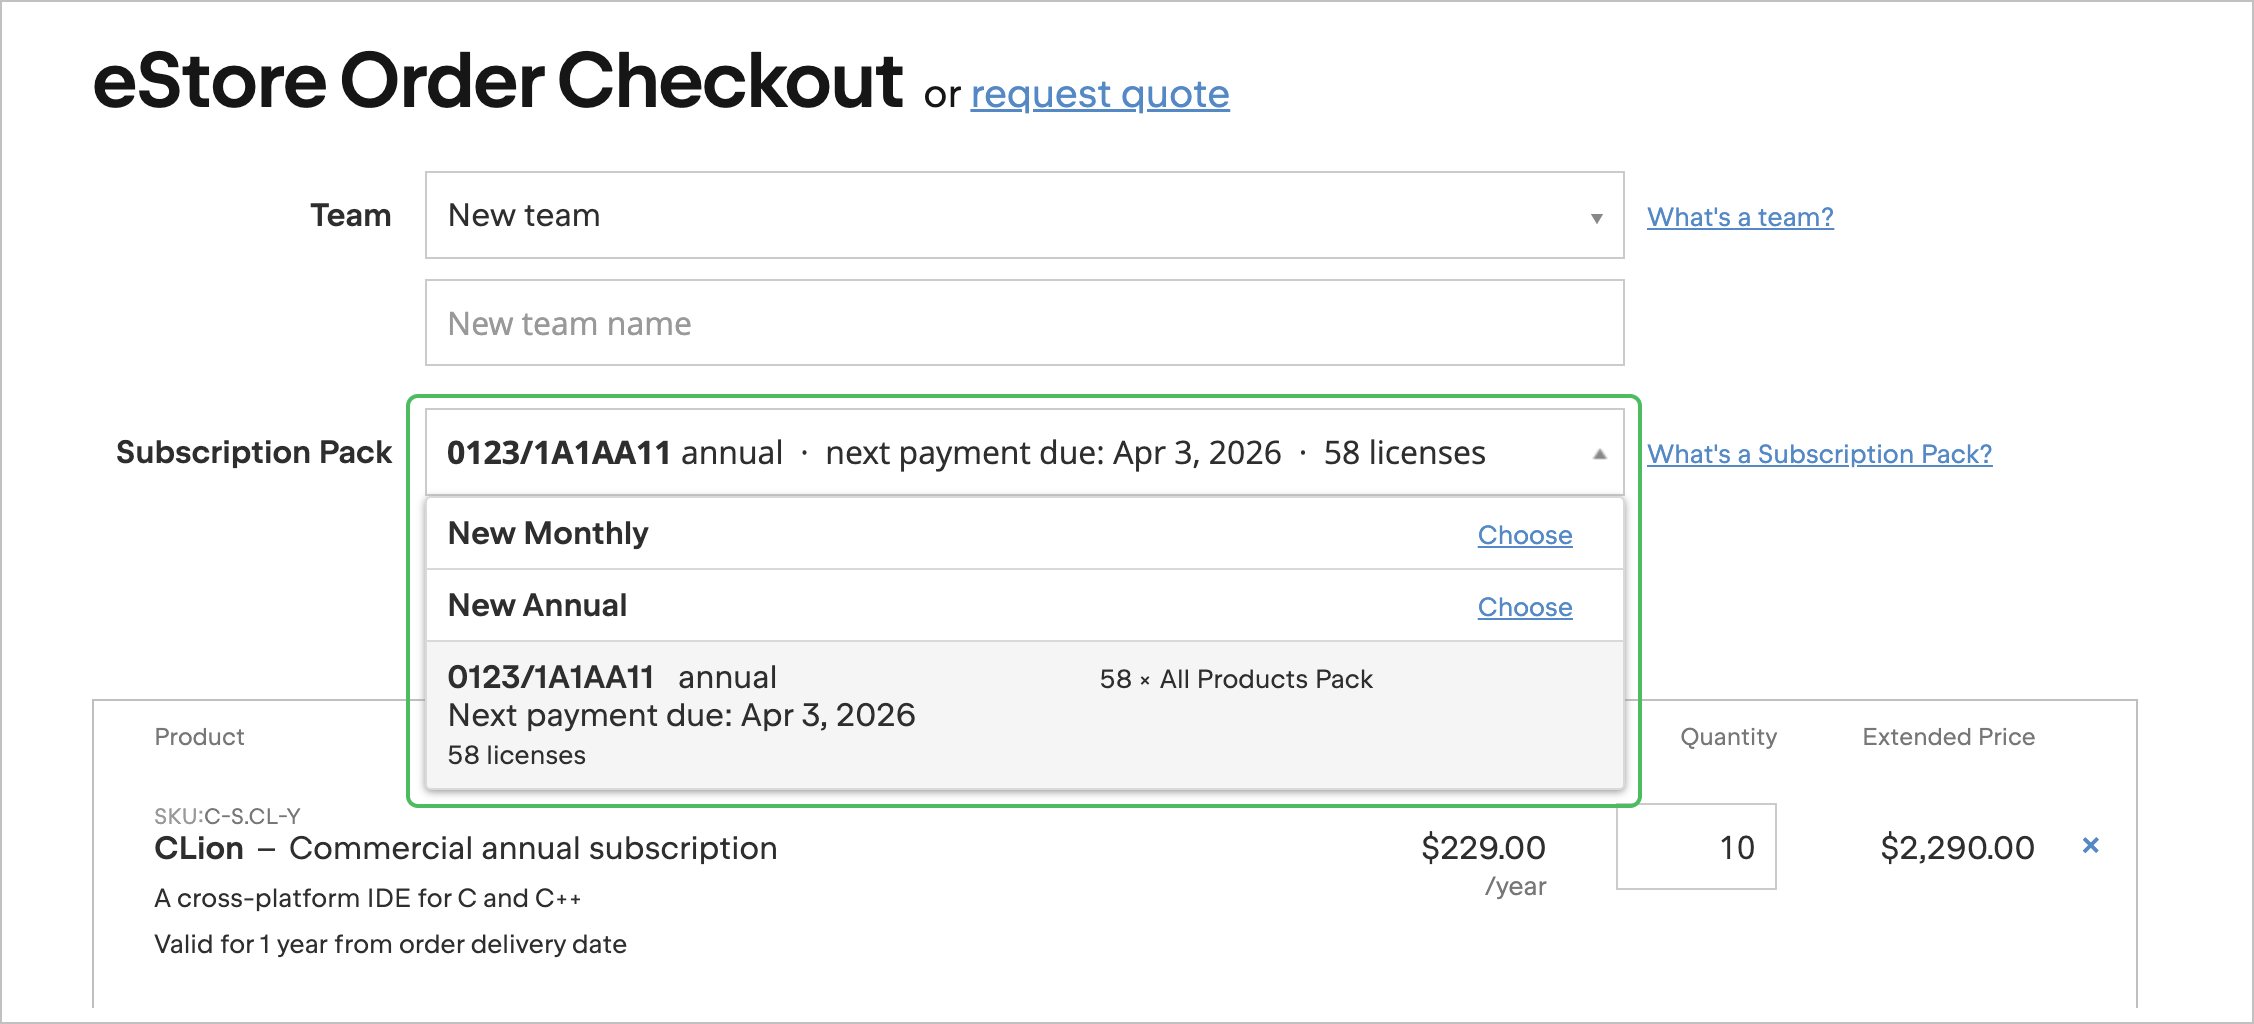
Task: Select the 0123/1A1AA11 annual subscription pack
Action: point(900,714)
